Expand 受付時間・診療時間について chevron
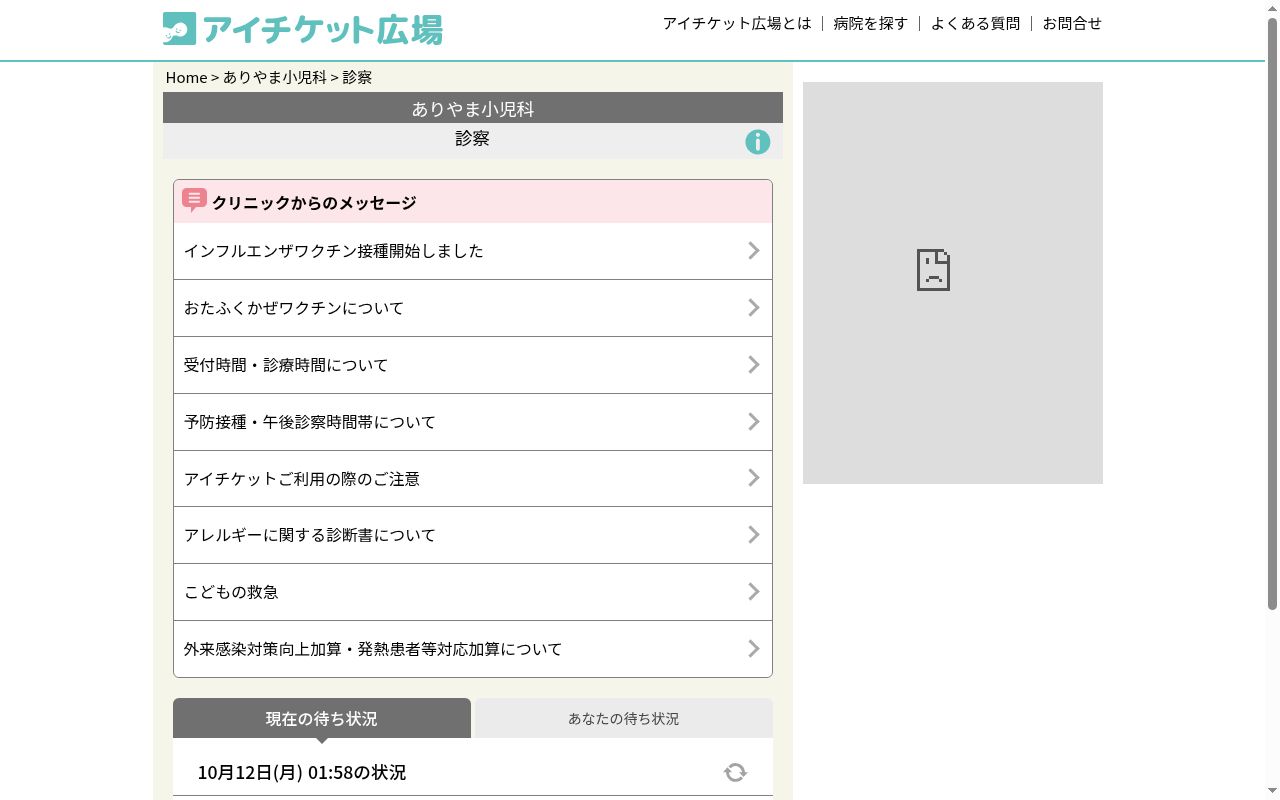 click(754, 365)
